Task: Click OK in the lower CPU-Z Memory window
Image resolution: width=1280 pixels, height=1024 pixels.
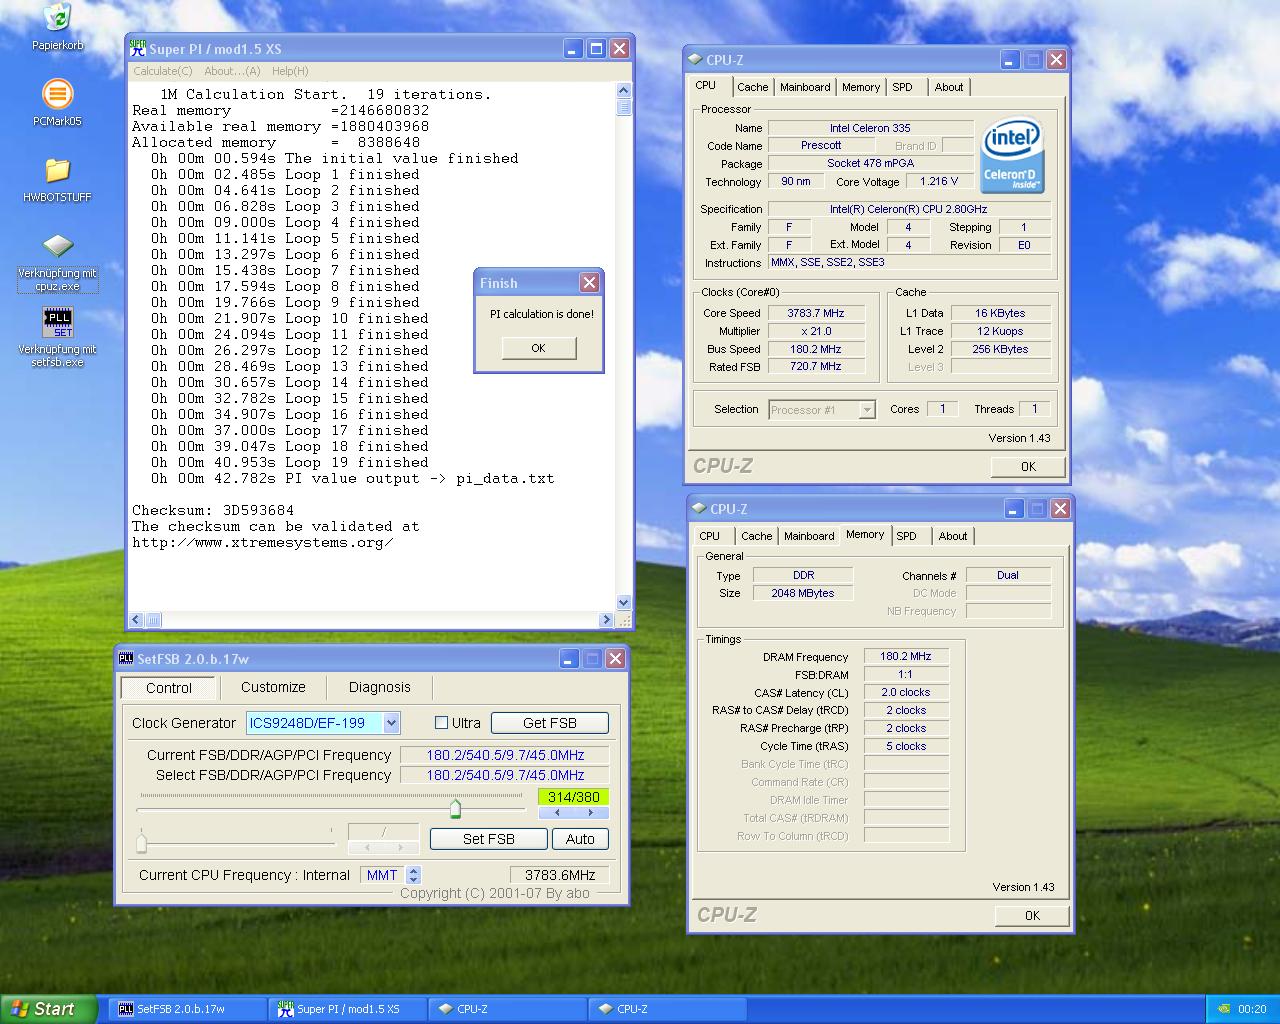Action: [1032, 915]
